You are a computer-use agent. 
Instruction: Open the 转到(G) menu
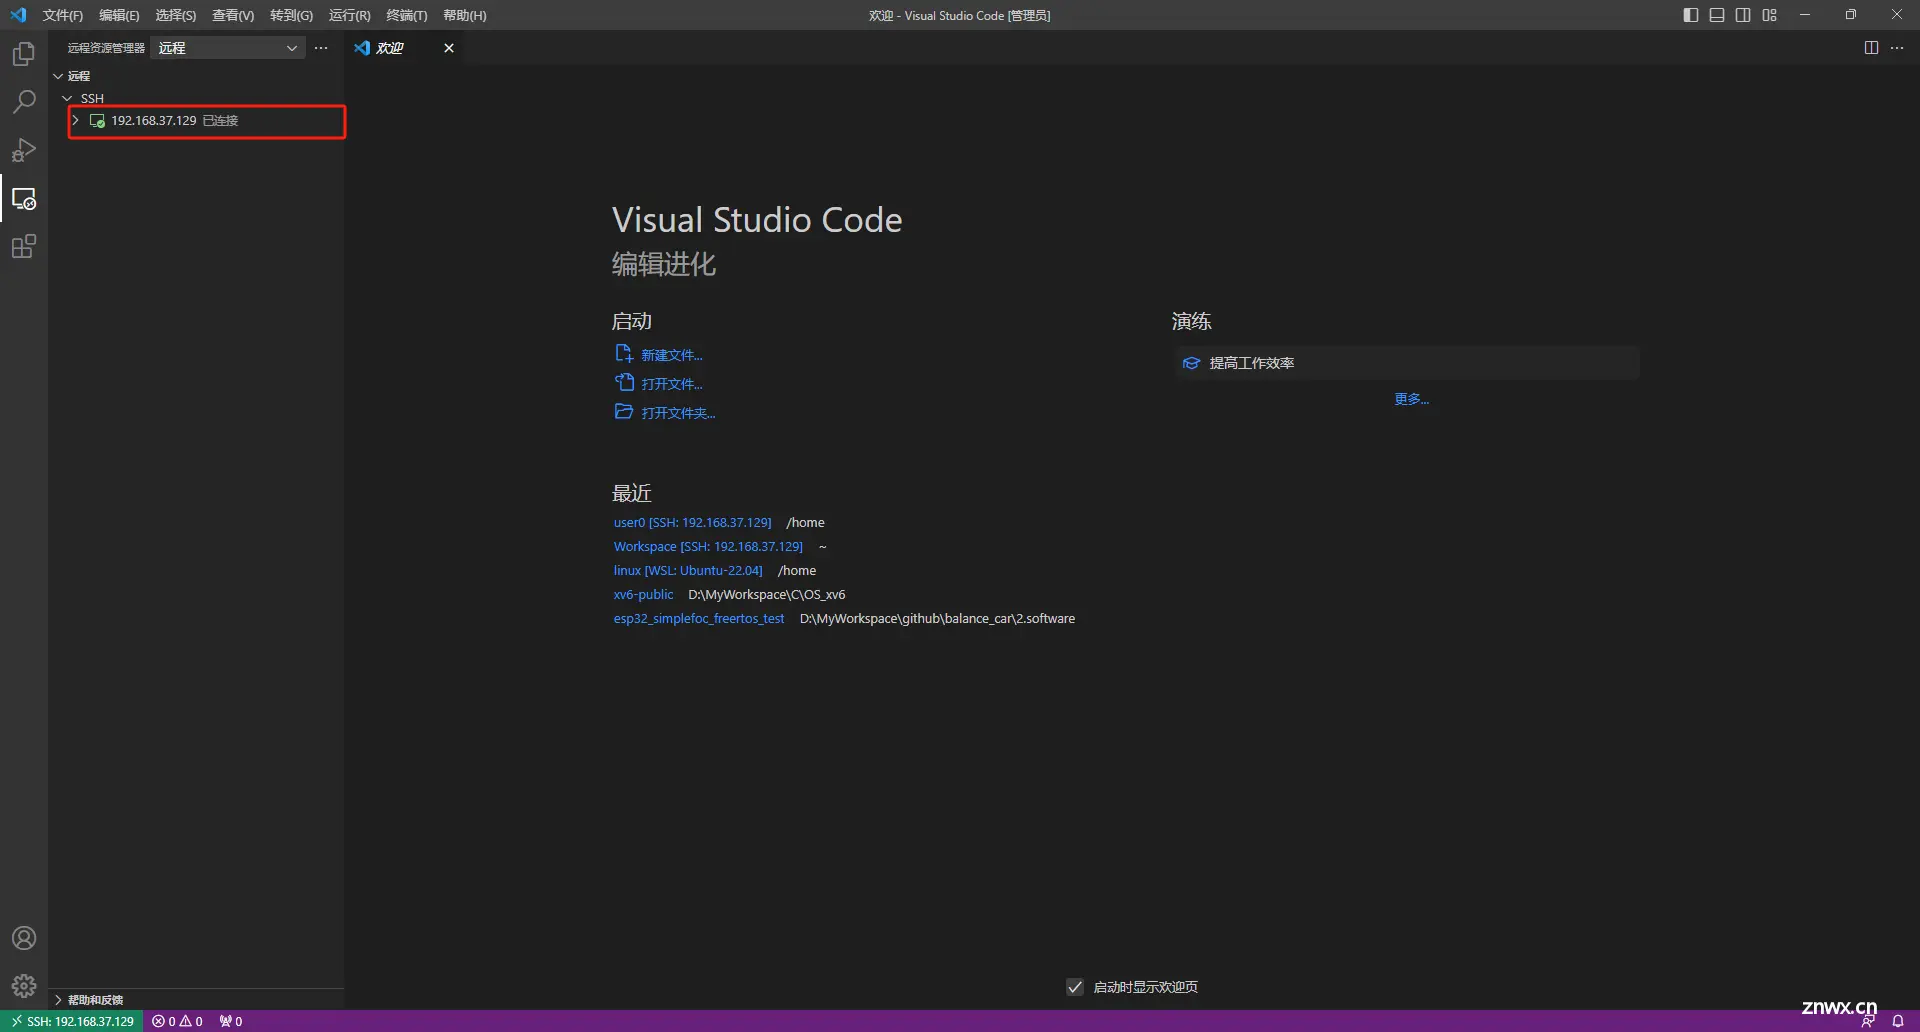291,15
